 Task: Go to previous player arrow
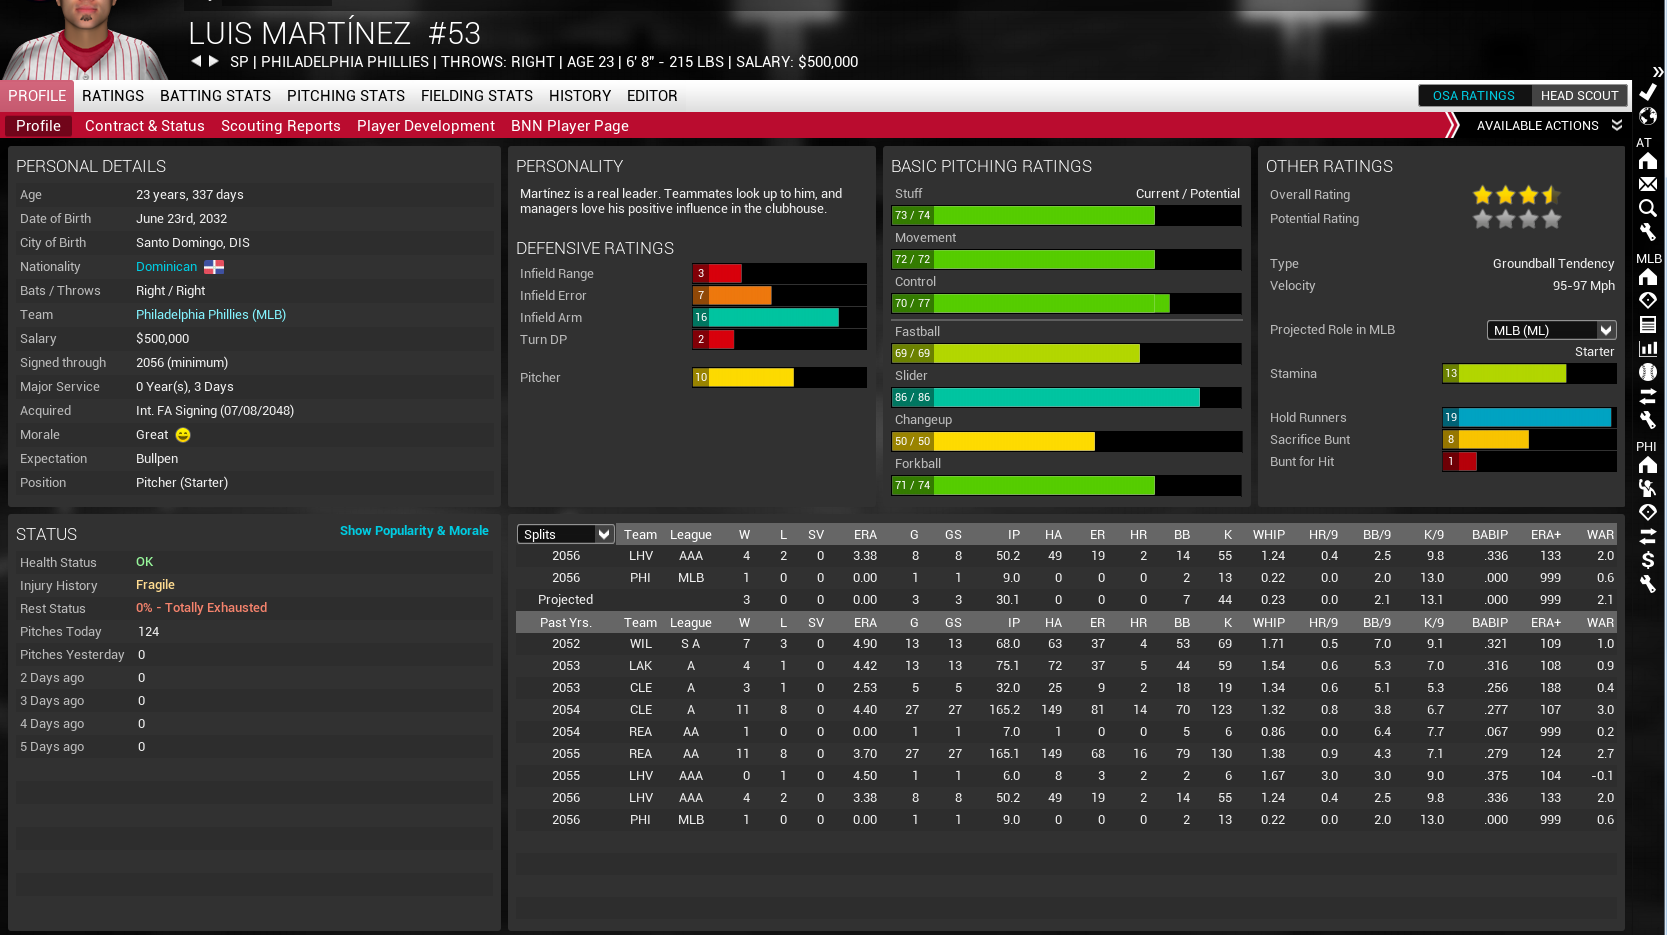pos(196,61)
